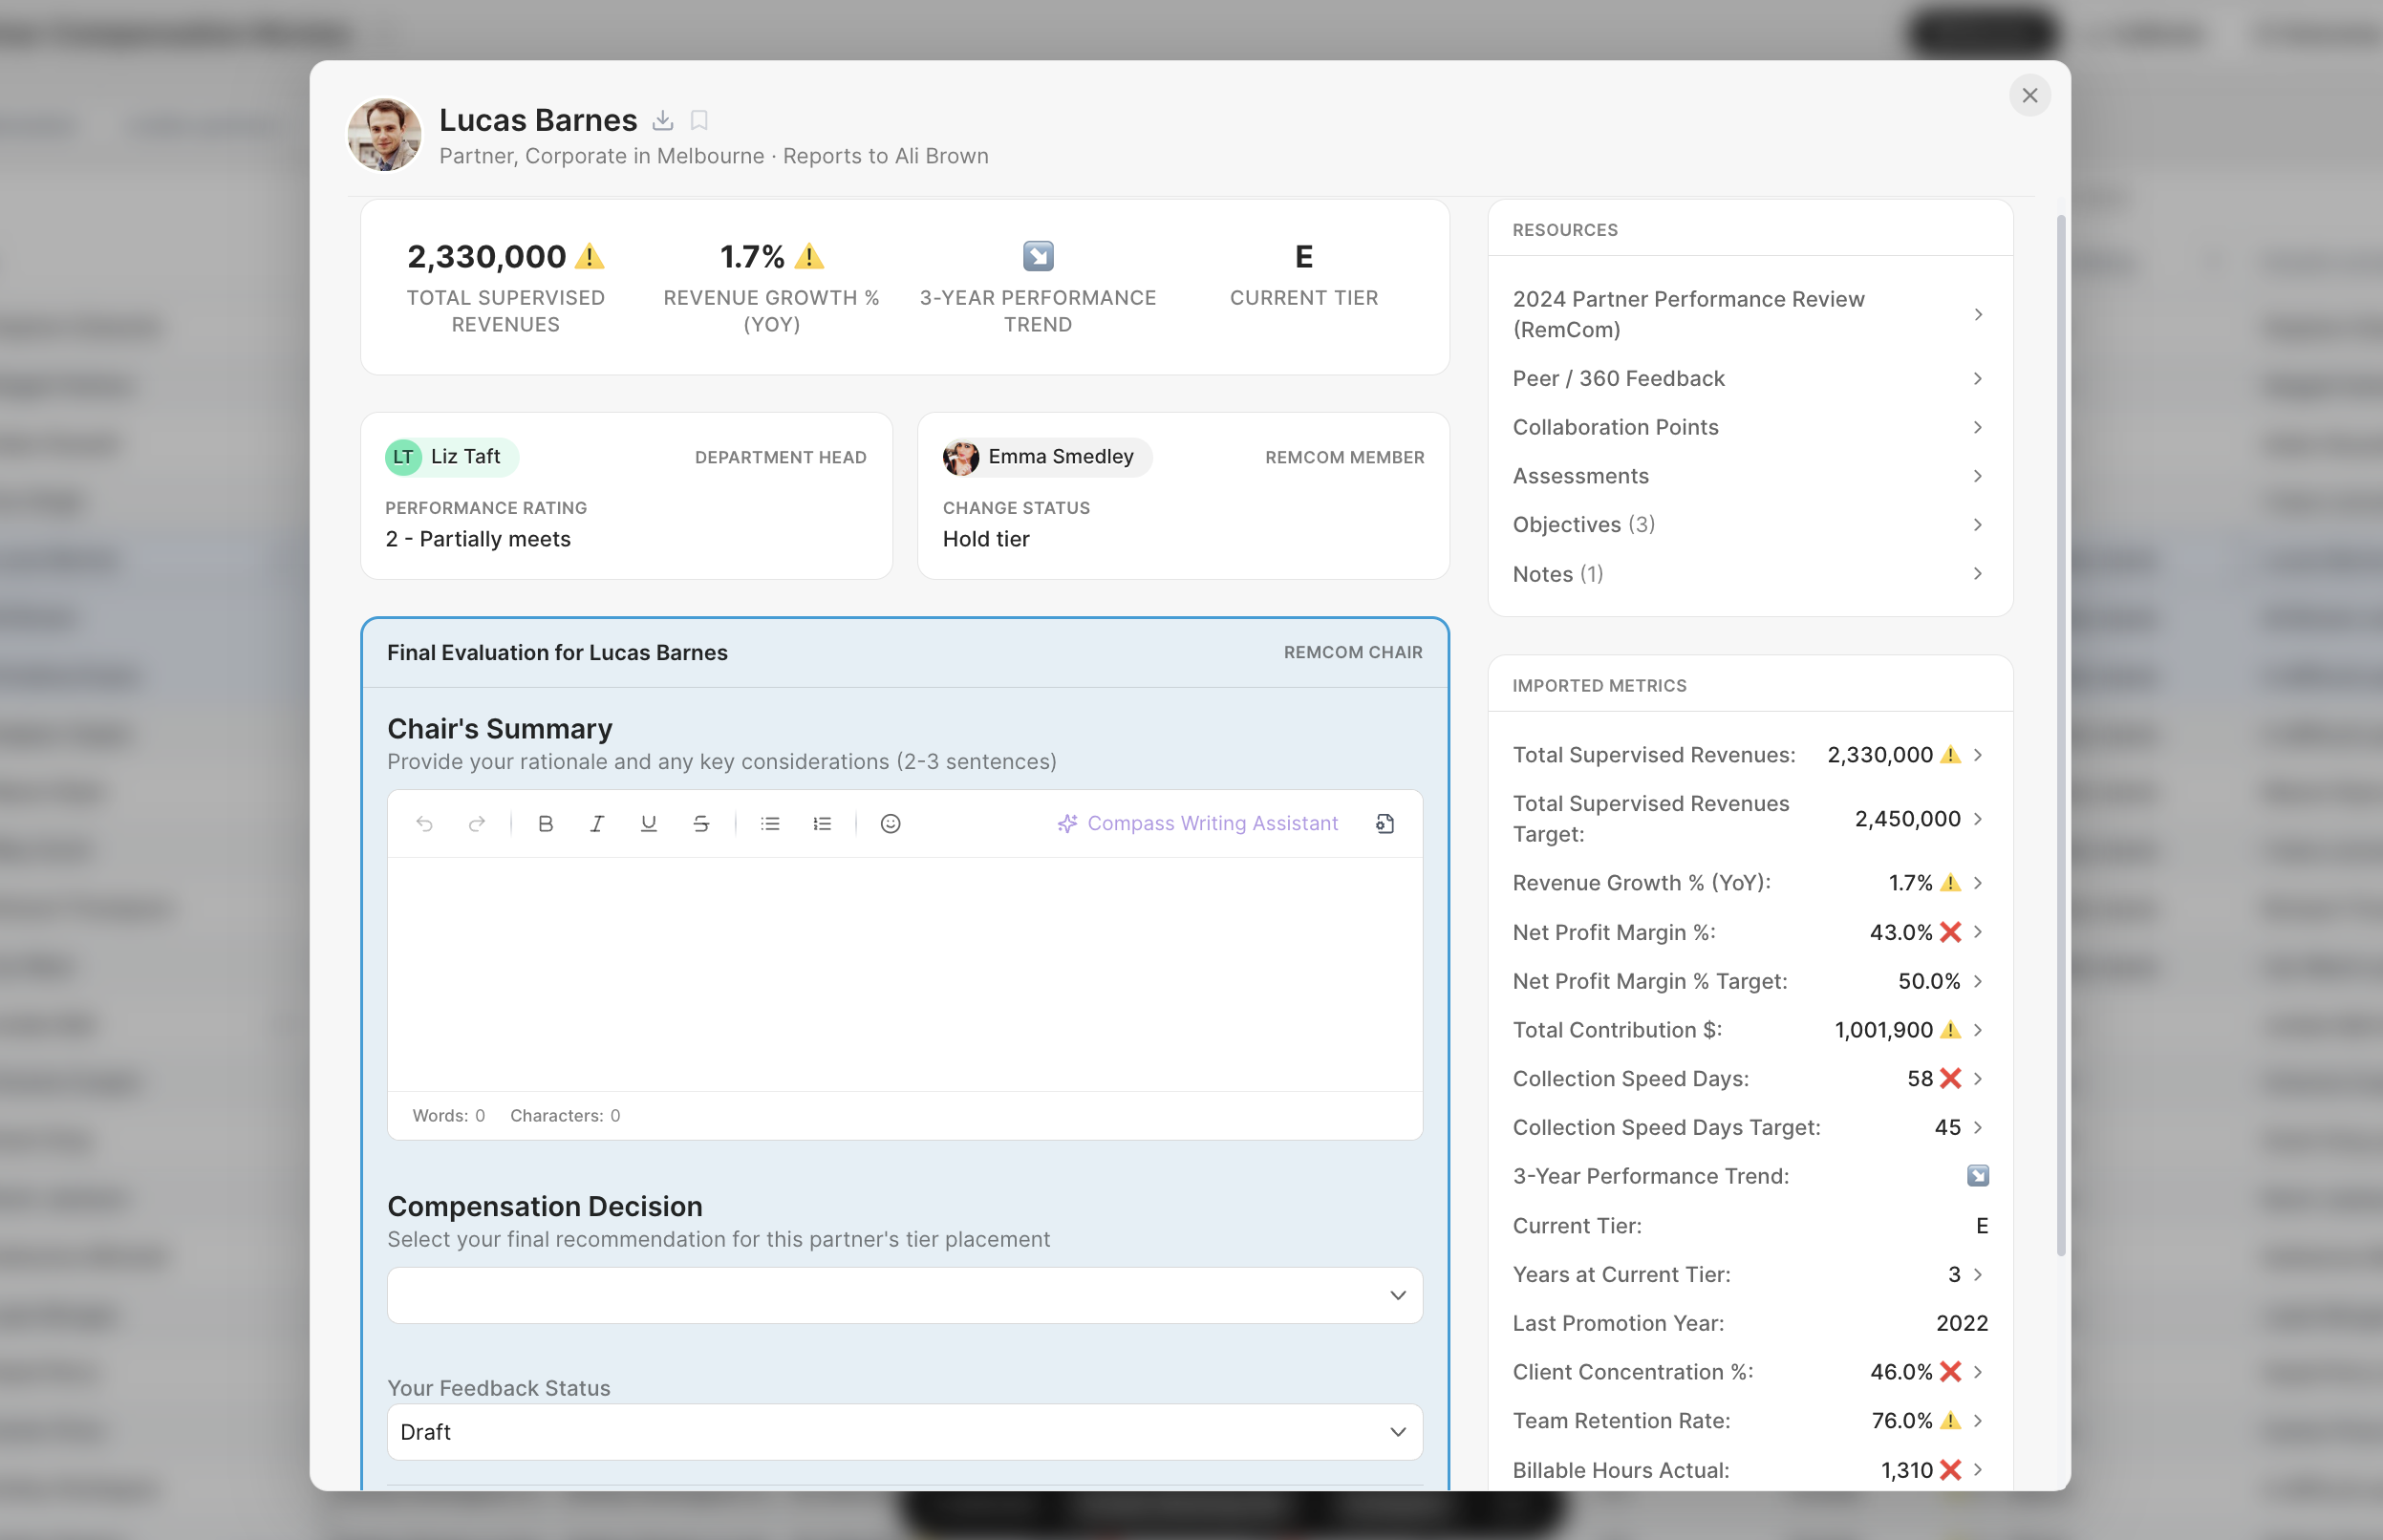The width and height of the screenshot is (2383, 1540).
Task: Toggle italic formatting in Chair's Summary editor
Action: [x=597, y=823]
